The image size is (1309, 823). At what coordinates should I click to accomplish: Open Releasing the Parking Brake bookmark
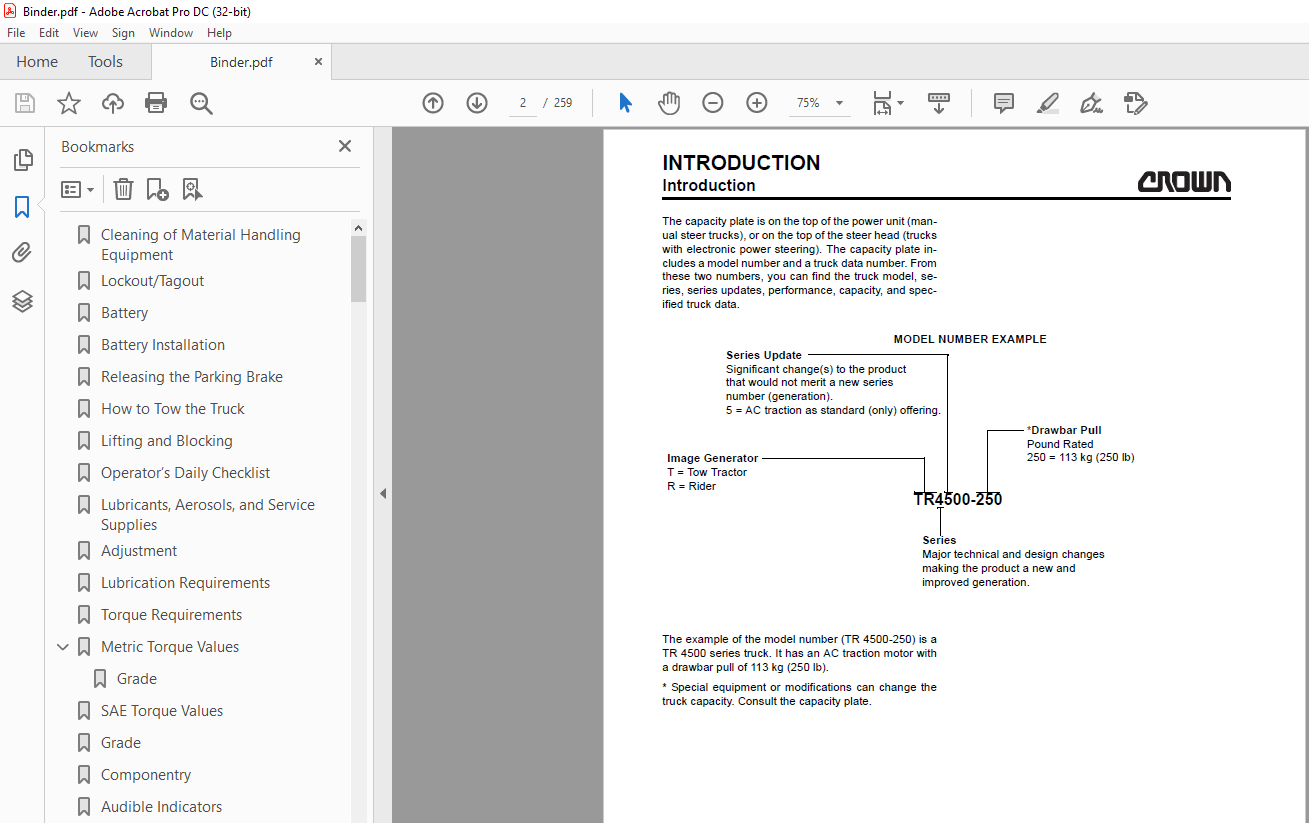point(191,377)
